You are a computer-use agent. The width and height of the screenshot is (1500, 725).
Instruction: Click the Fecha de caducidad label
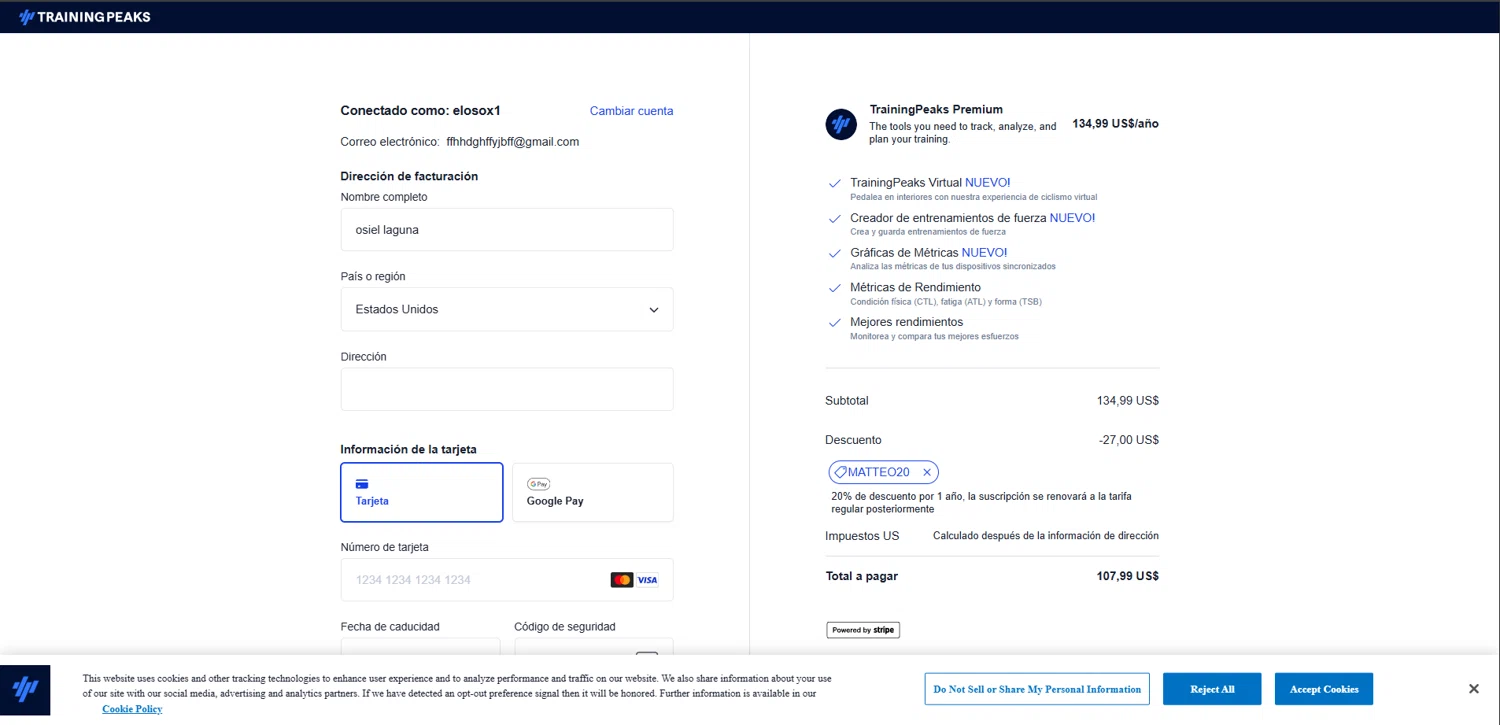click(x=390, y=627)
